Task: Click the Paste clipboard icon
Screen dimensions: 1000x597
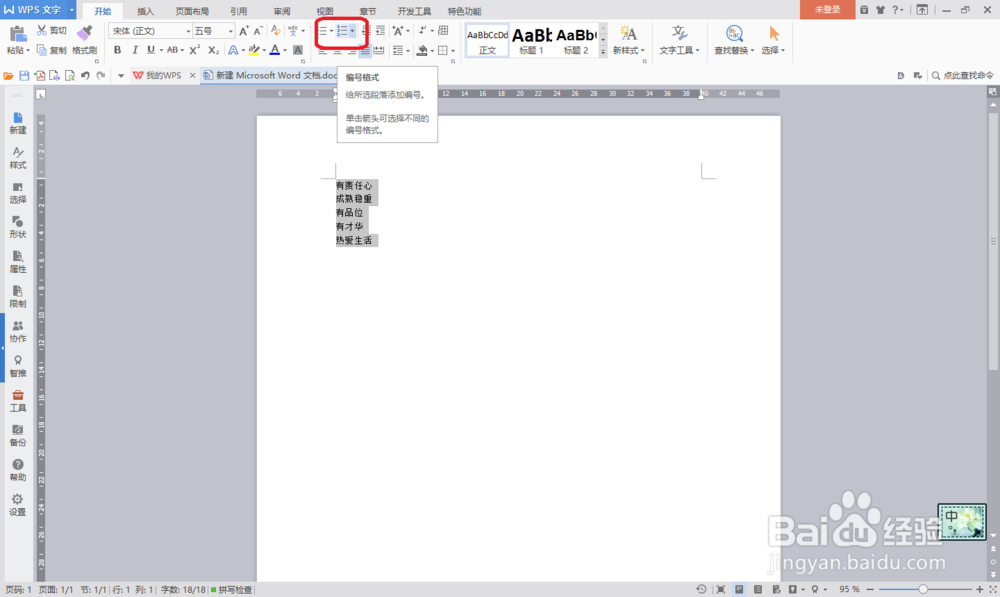Action: point(17,34)
